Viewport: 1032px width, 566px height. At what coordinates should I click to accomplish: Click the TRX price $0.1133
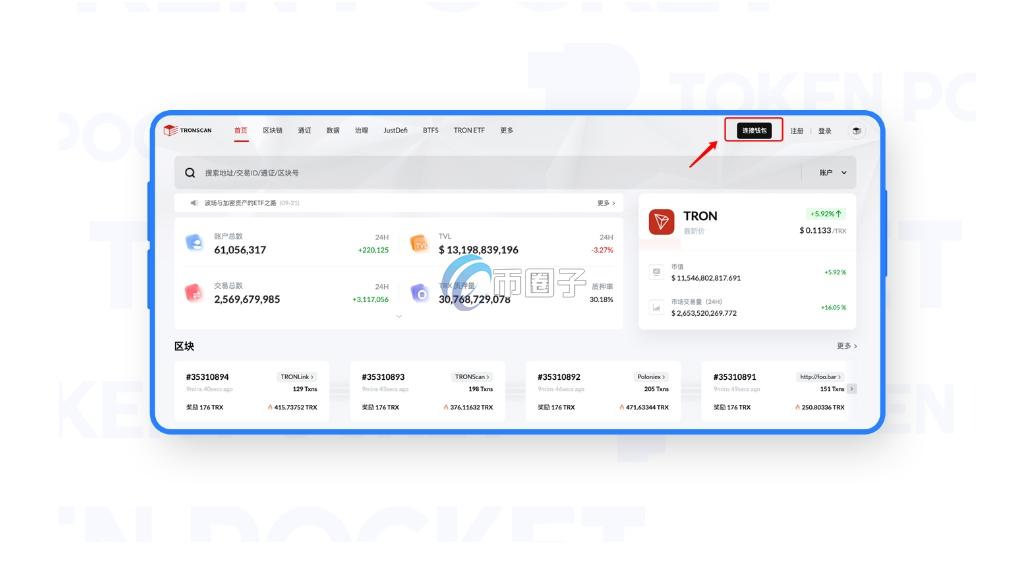pos(815,230)
